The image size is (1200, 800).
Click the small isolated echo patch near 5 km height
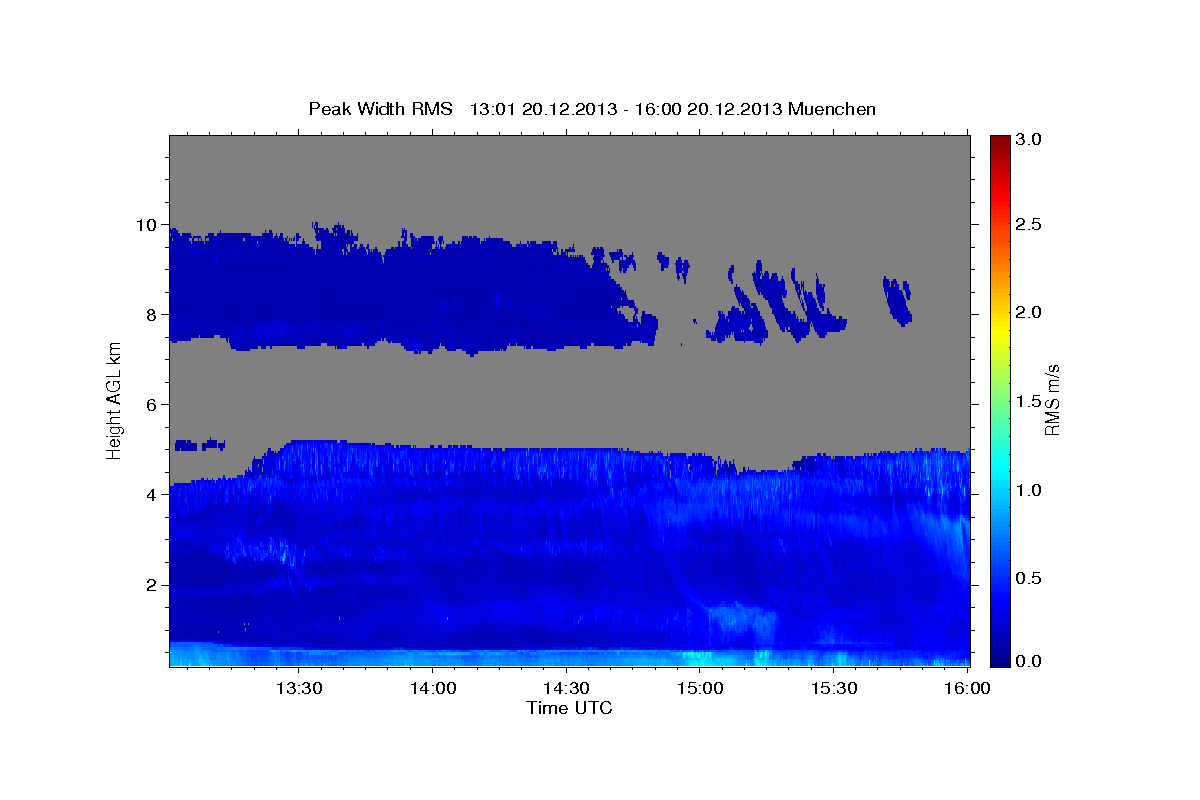click(200, 444)
